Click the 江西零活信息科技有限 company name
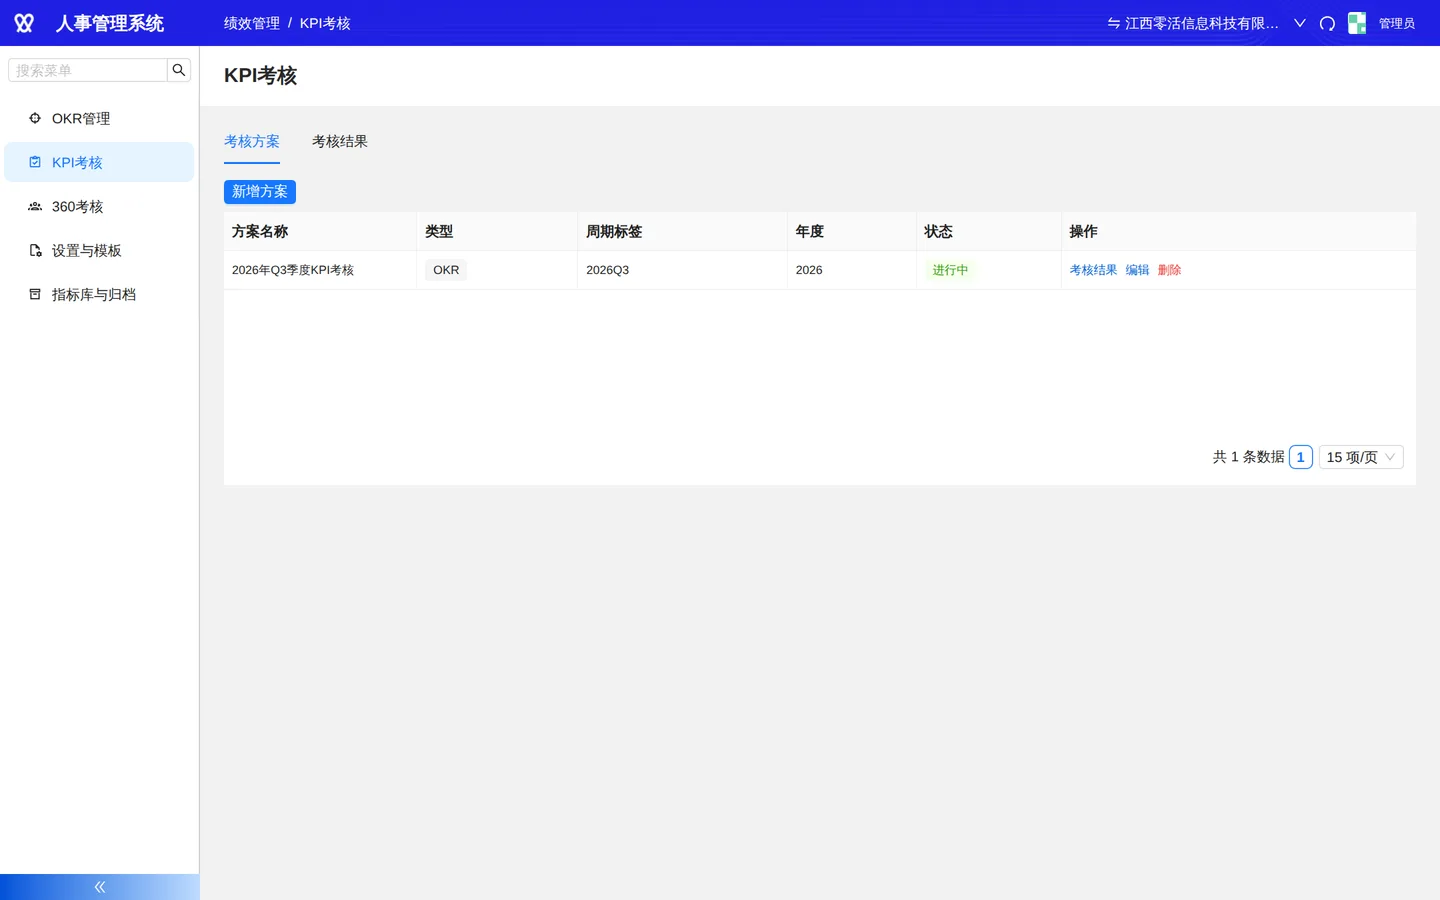 point(1202,23)
